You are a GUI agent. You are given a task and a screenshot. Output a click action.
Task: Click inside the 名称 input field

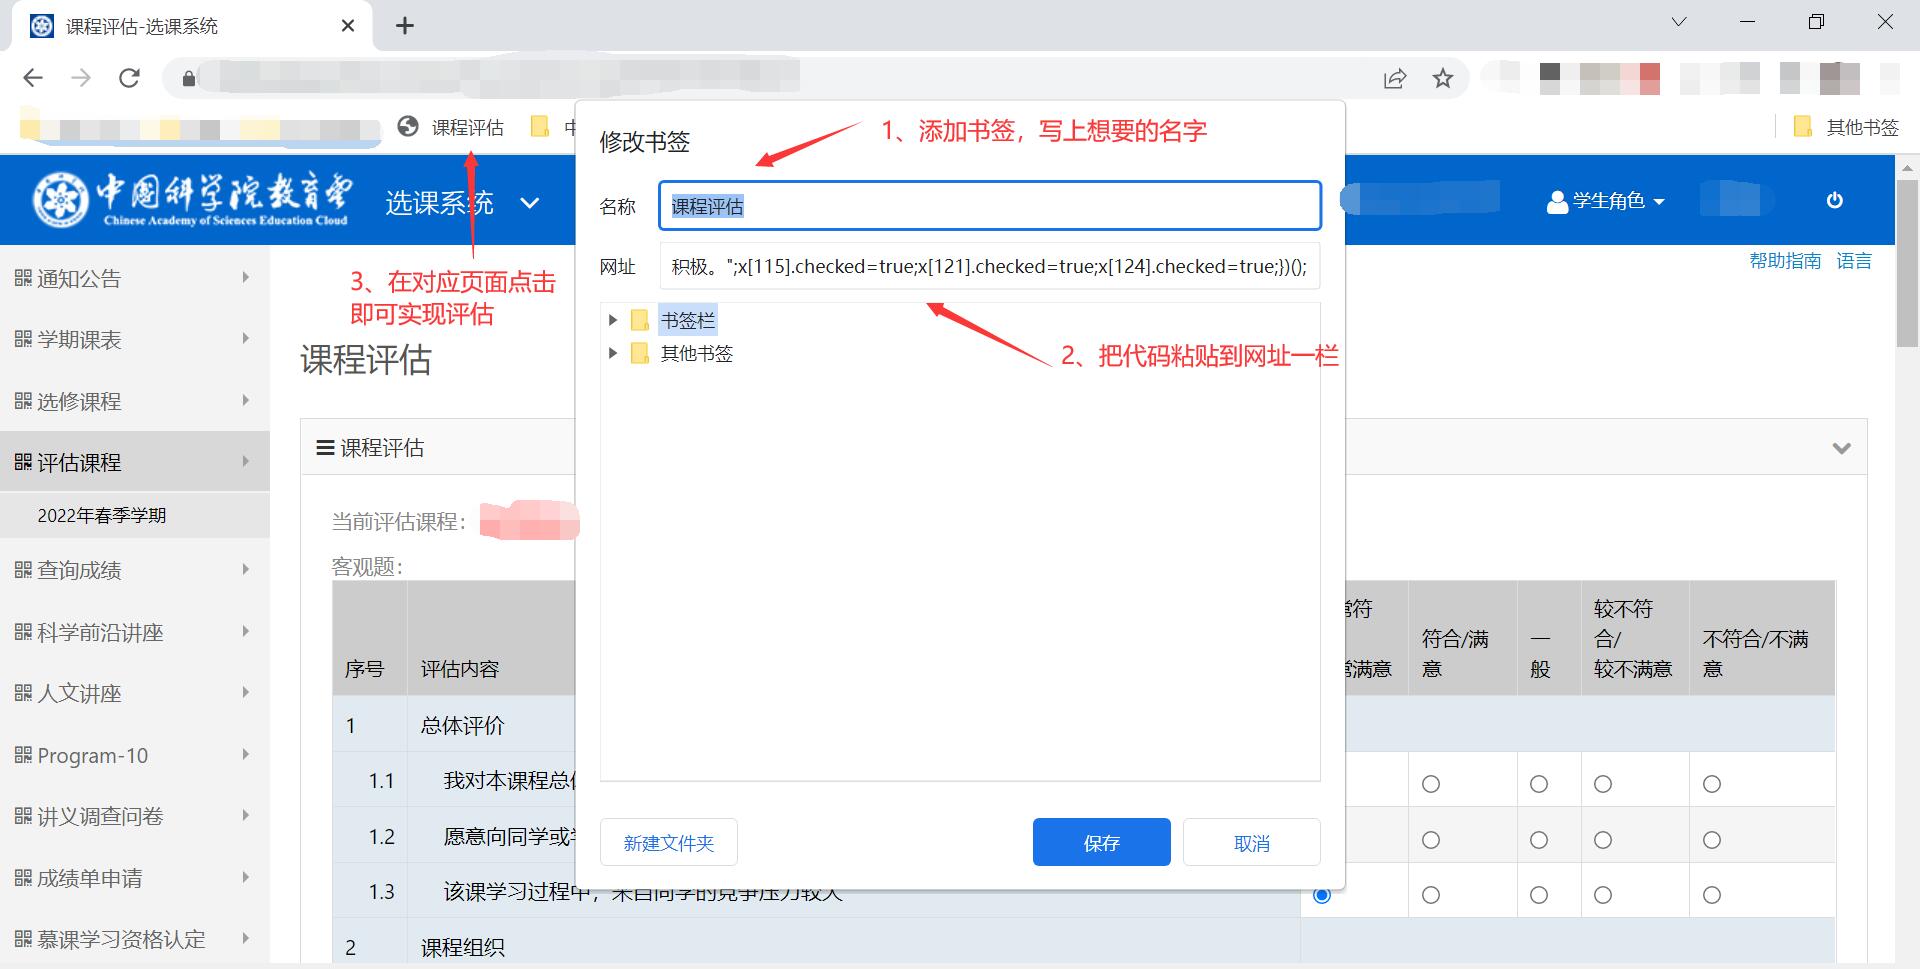pos(988,206)
